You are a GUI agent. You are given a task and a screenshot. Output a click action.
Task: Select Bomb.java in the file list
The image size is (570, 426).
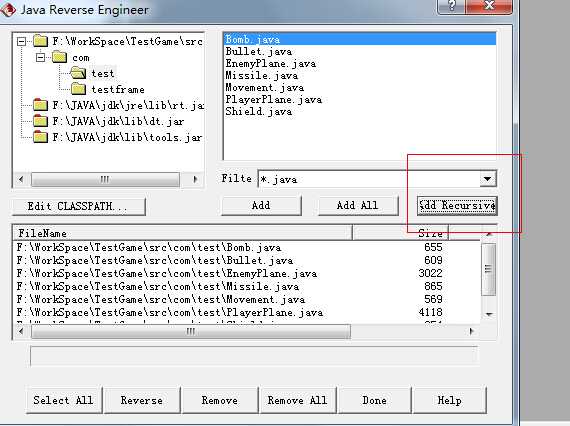click(x=360, y=39)
